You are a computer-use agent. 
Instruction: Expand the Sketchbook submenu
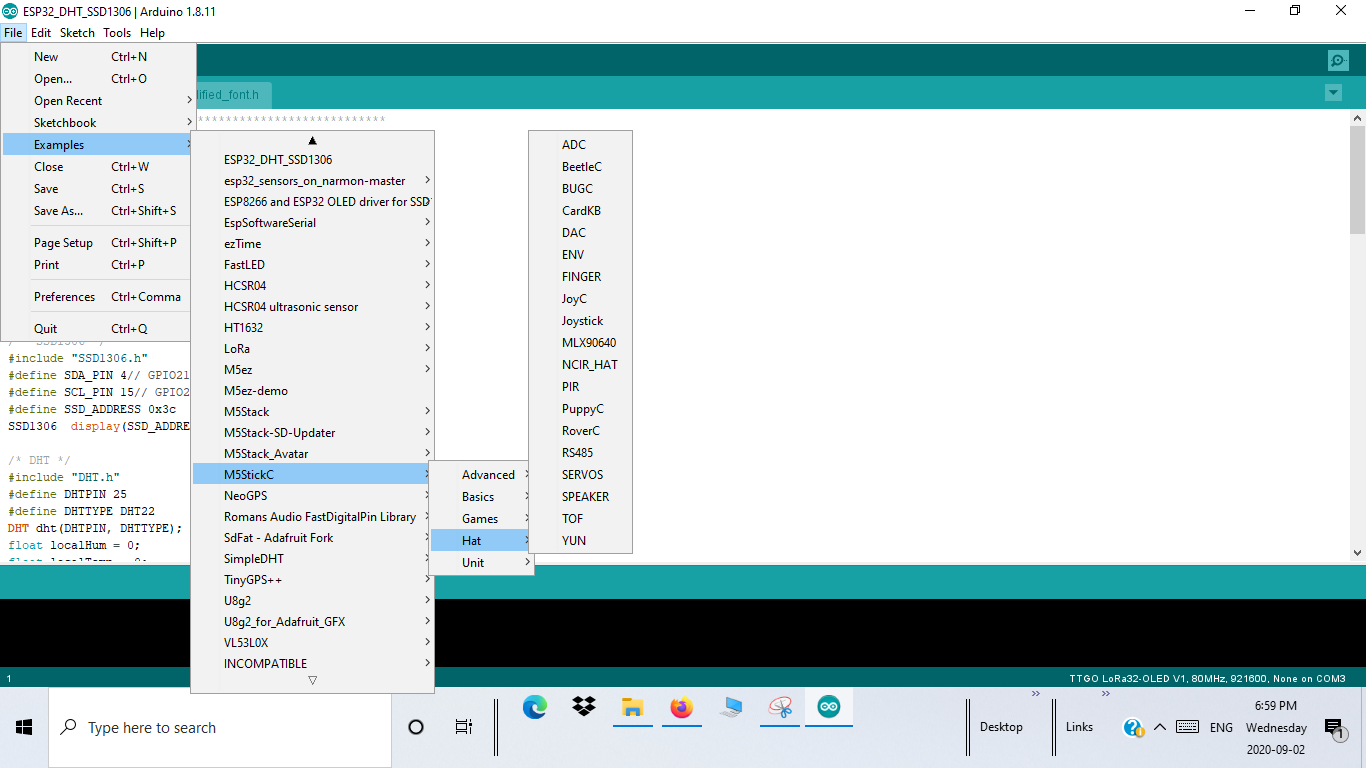(x=98, y=123)
